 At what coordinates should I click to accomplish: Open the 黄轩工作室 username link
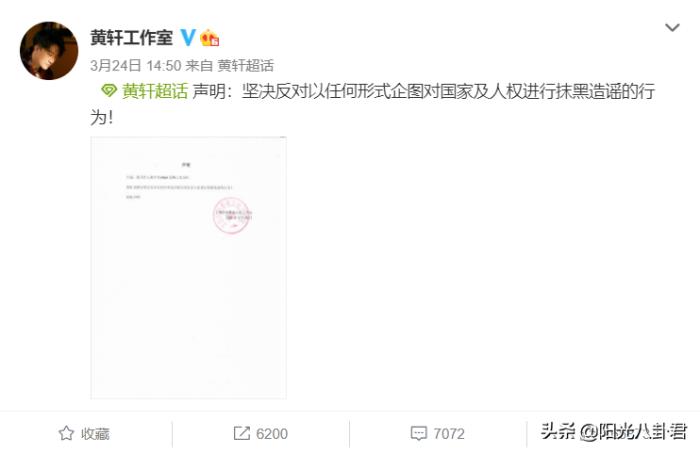tap(131, 37)
